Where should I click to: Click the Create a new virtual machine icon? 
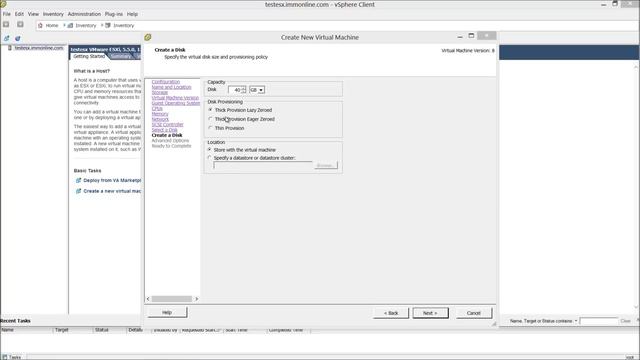click(x=78, y=191)
